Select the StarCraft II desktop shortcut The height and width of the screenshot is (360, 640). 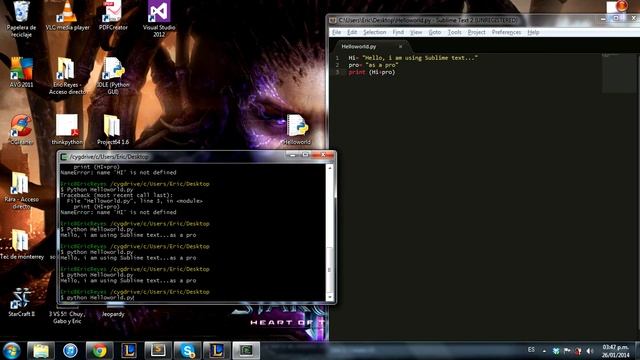(21, 302)
